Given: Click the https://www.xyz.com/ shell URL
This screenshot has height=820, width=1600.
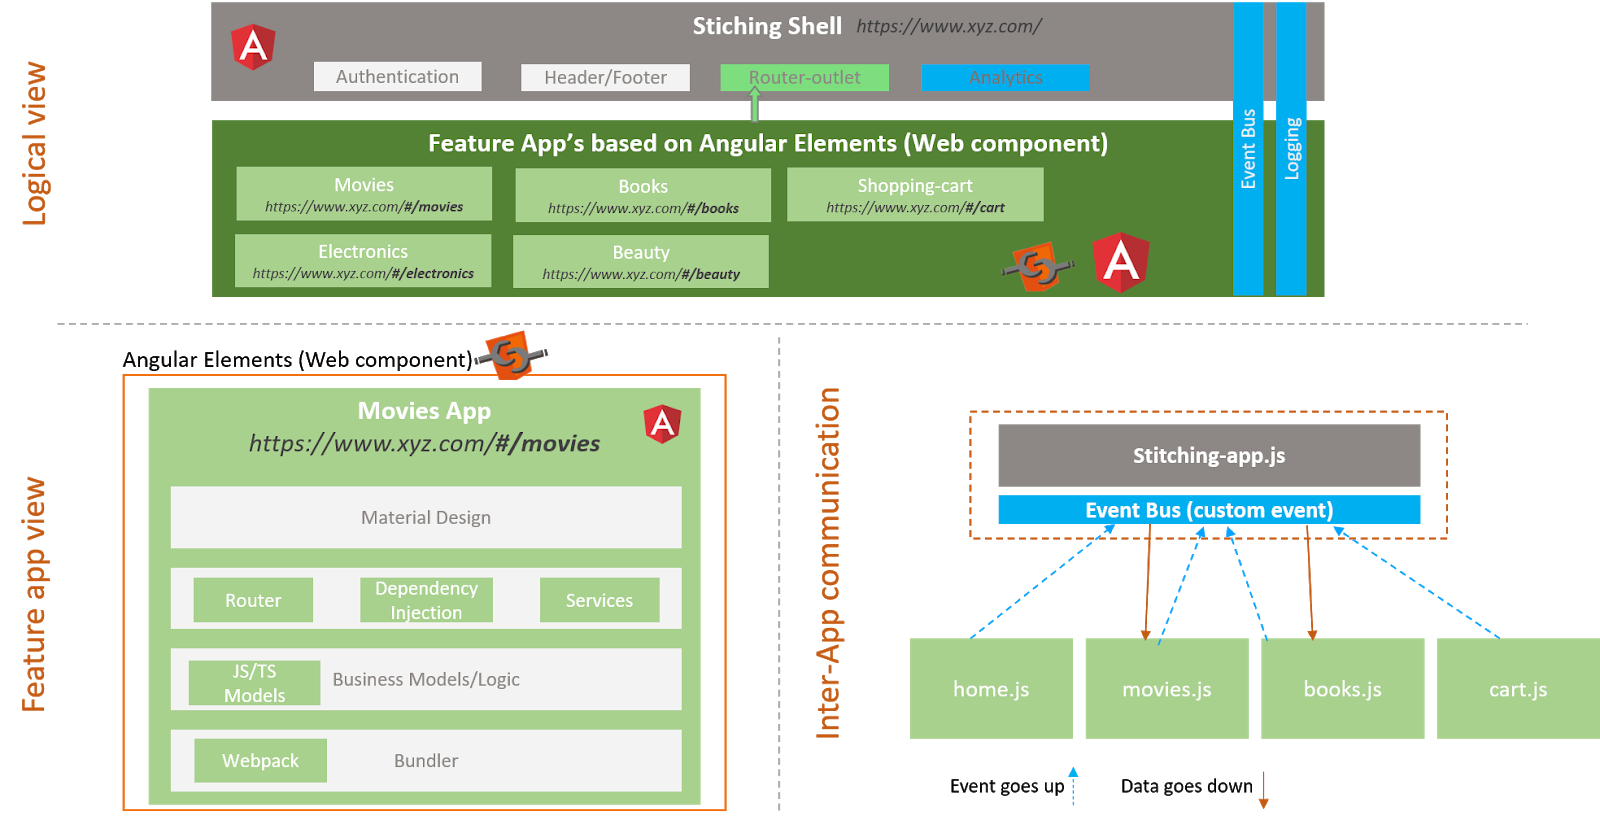Looking at the screenshot, I should pyautogui.click(x=948, y=27).
